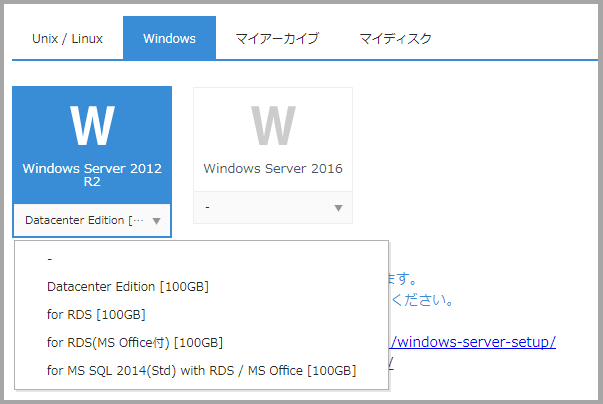
Task: Select the Windows tab
Action: tap(169, 38)
